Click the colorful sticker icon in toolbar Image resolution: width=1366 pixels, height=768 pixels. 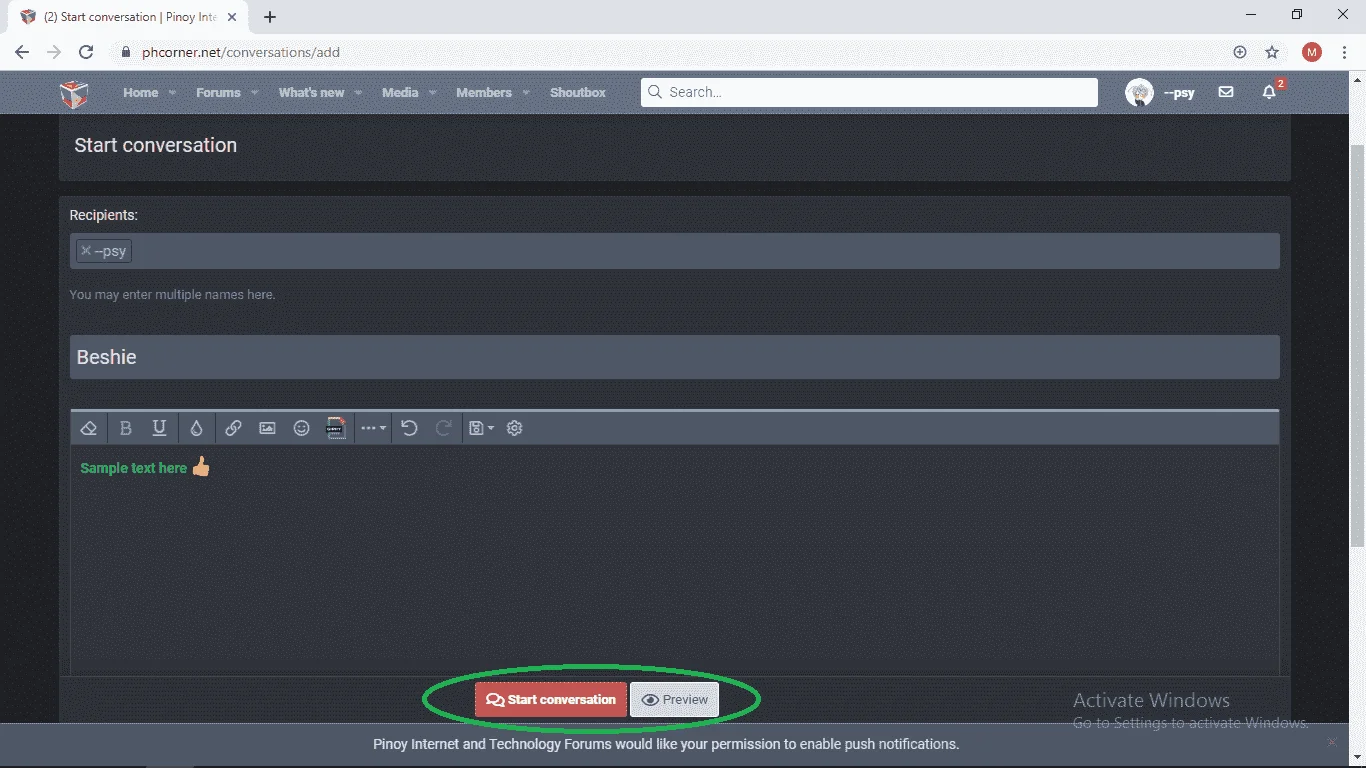336,428
